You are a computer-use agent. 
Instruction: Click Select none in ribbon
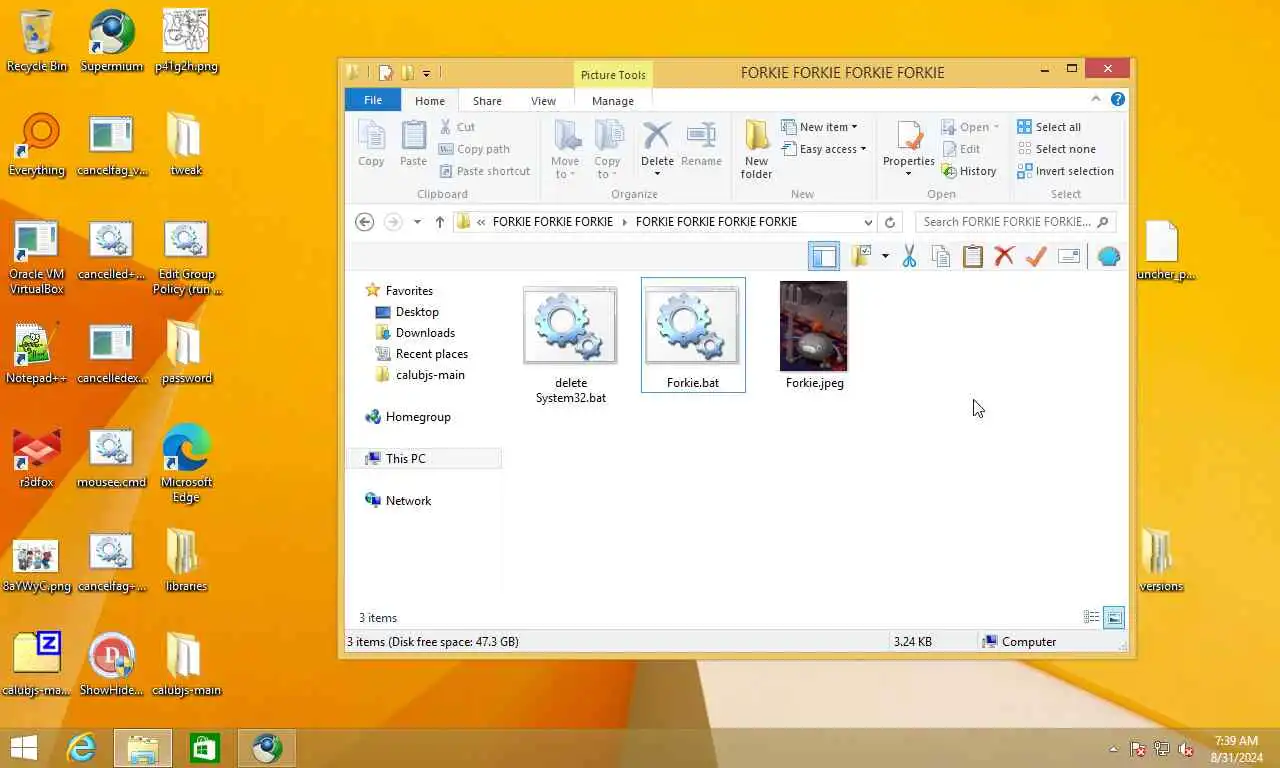pyautogui.click(x=1056, y=149)
